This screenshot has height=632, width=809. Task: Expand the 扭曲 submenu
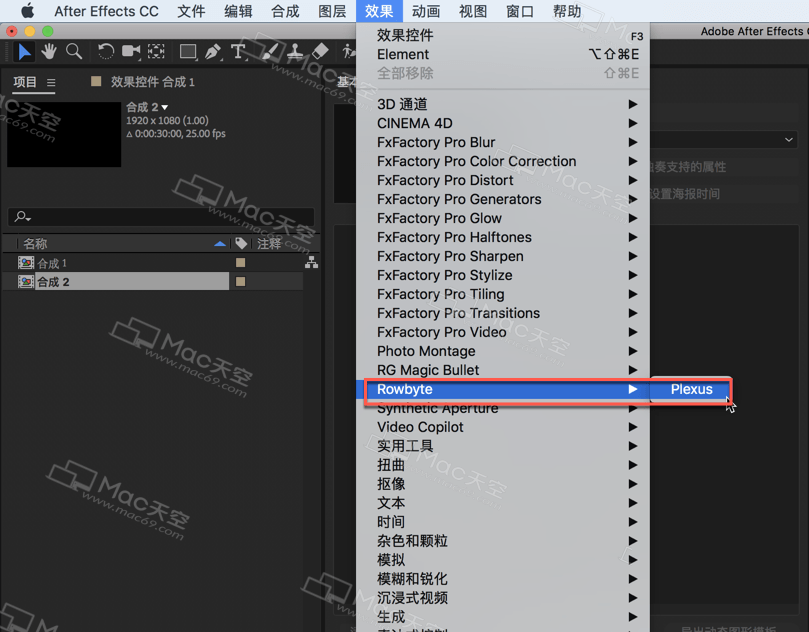(x=503, y=465)
